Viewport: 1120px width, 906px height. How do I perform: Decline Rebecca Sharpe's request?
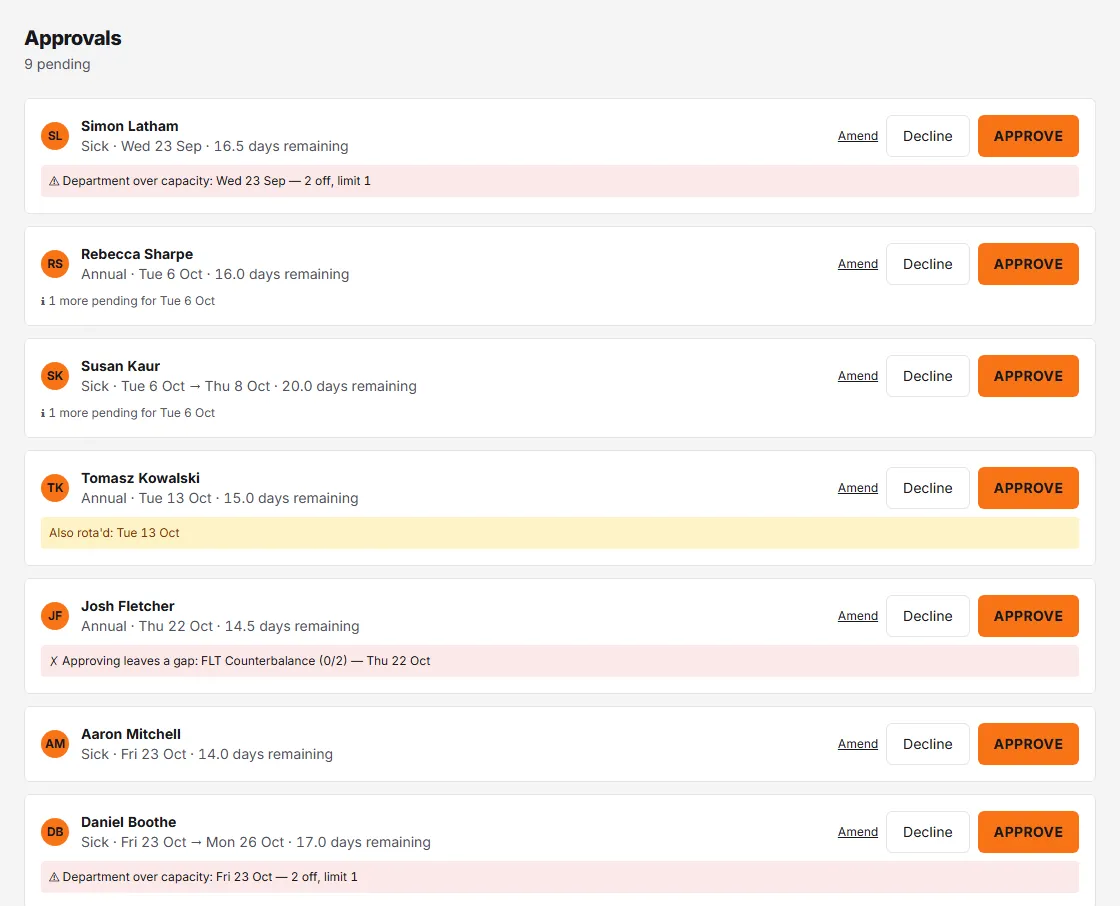(927, 264)
